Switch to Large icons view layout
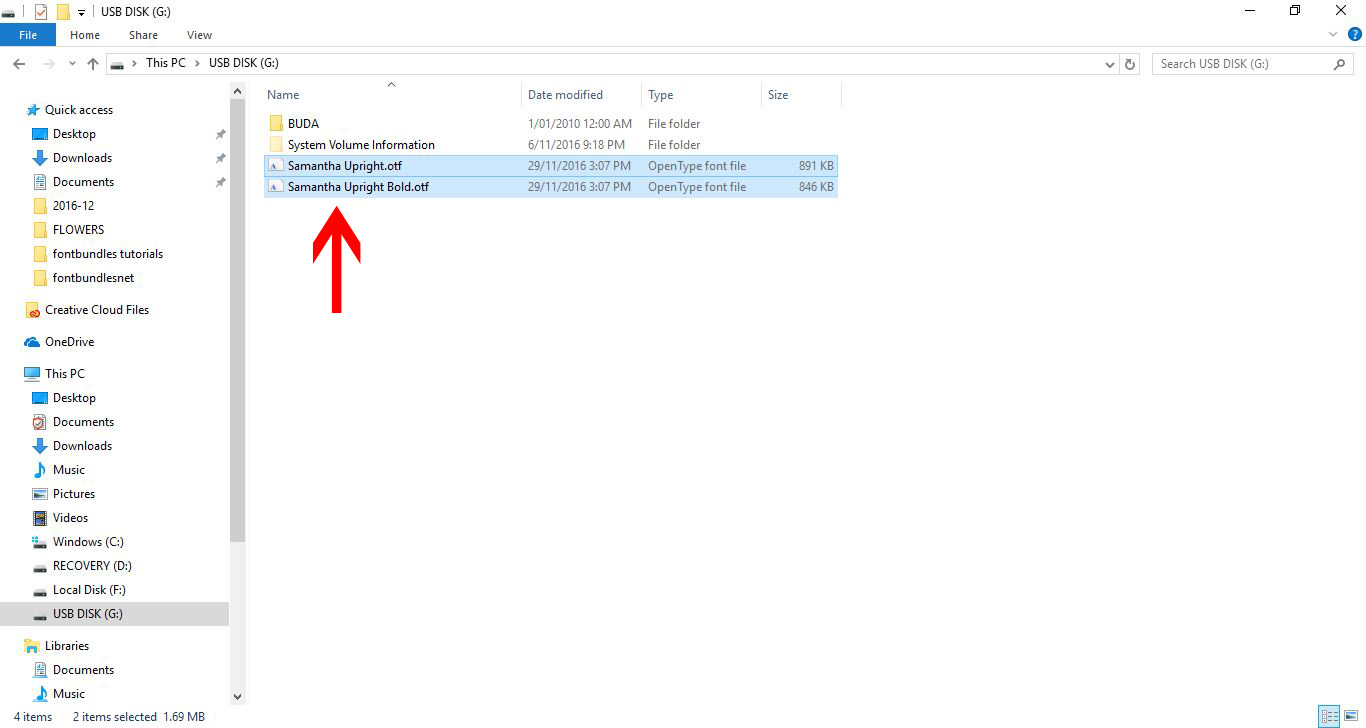The height and width of the screenshot is (728, 1366). tap(1351, 716)
